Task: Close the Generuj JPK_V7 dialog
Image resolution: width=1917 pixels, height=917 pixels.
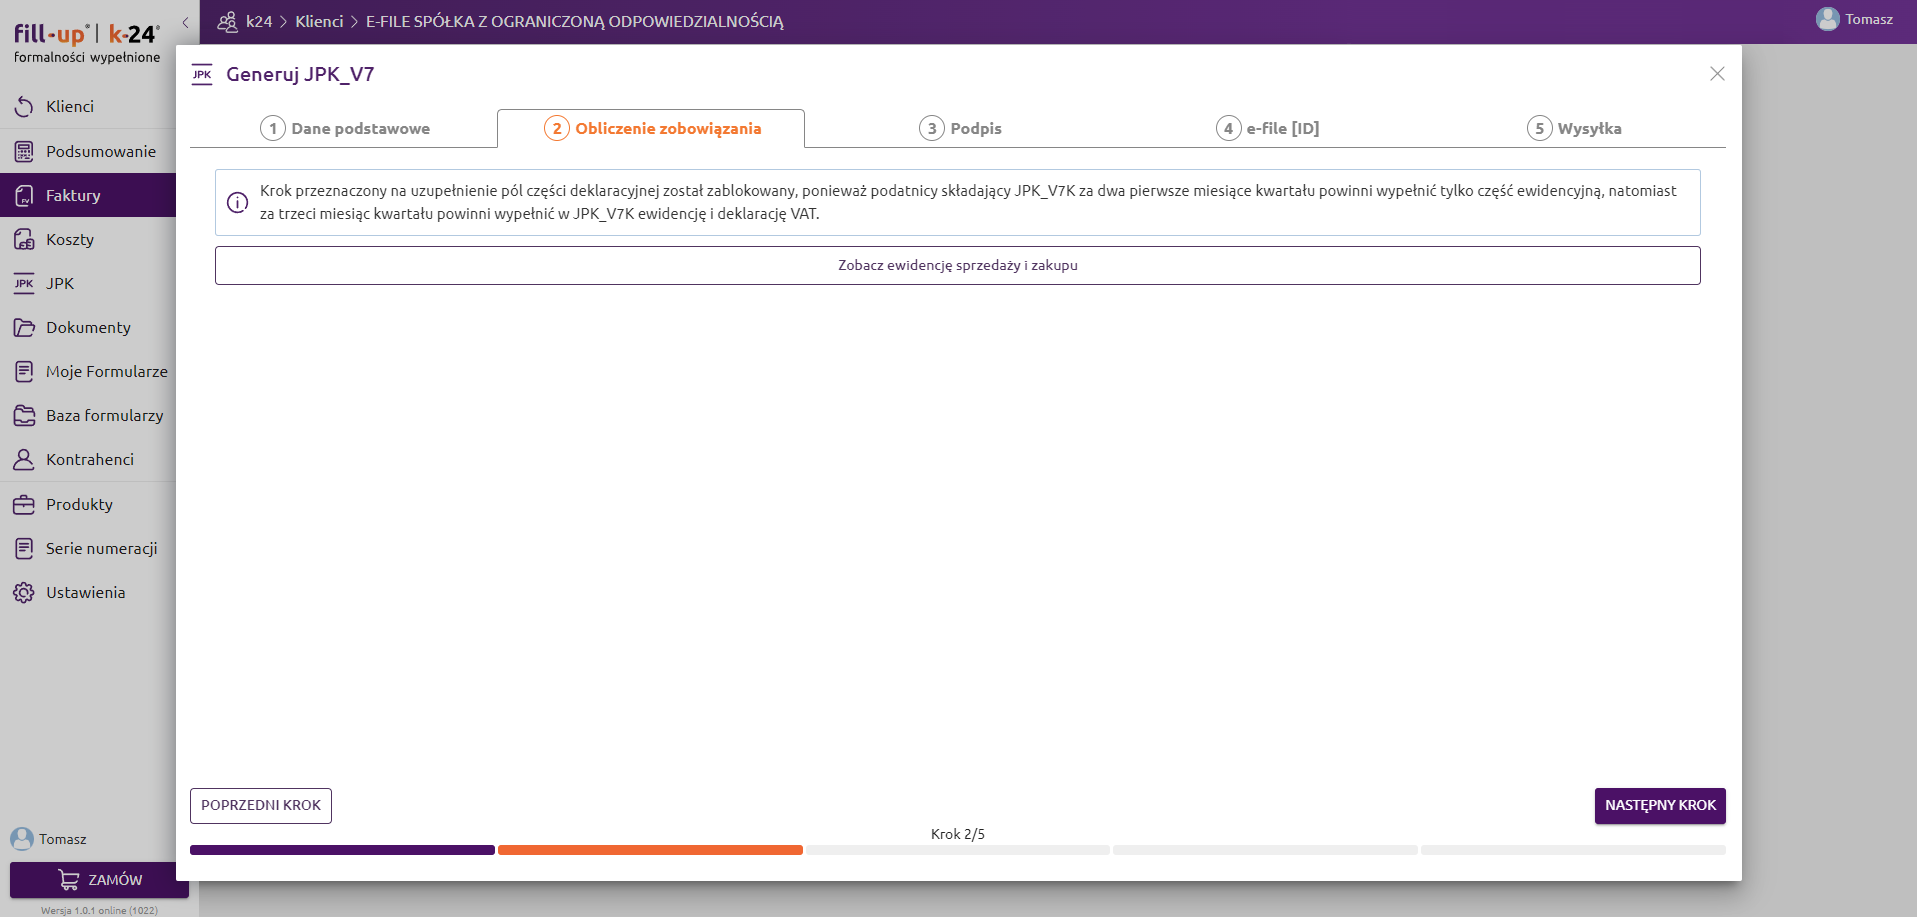Action: pos(1717,74)
